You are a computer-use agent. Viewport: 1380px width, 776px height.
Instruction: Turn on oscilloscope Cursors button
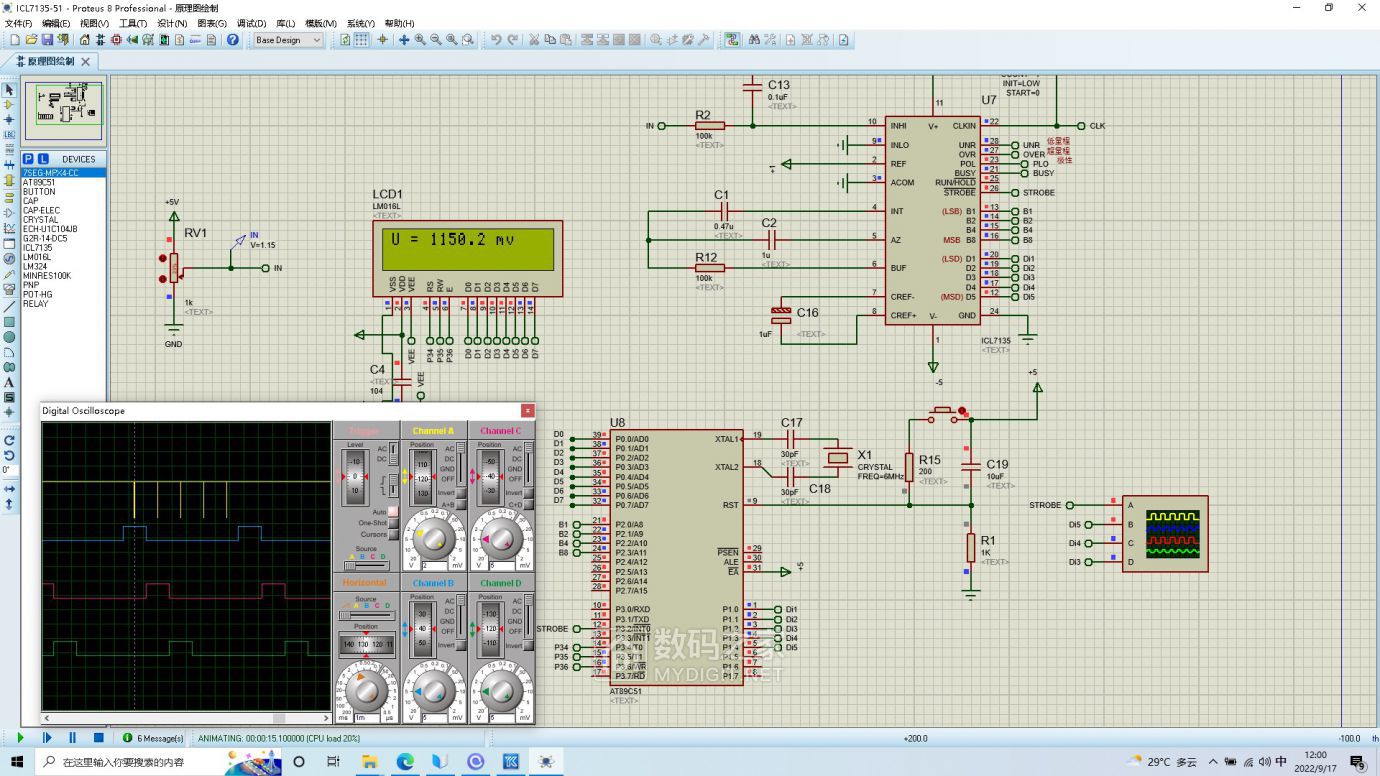pos(393,534)
